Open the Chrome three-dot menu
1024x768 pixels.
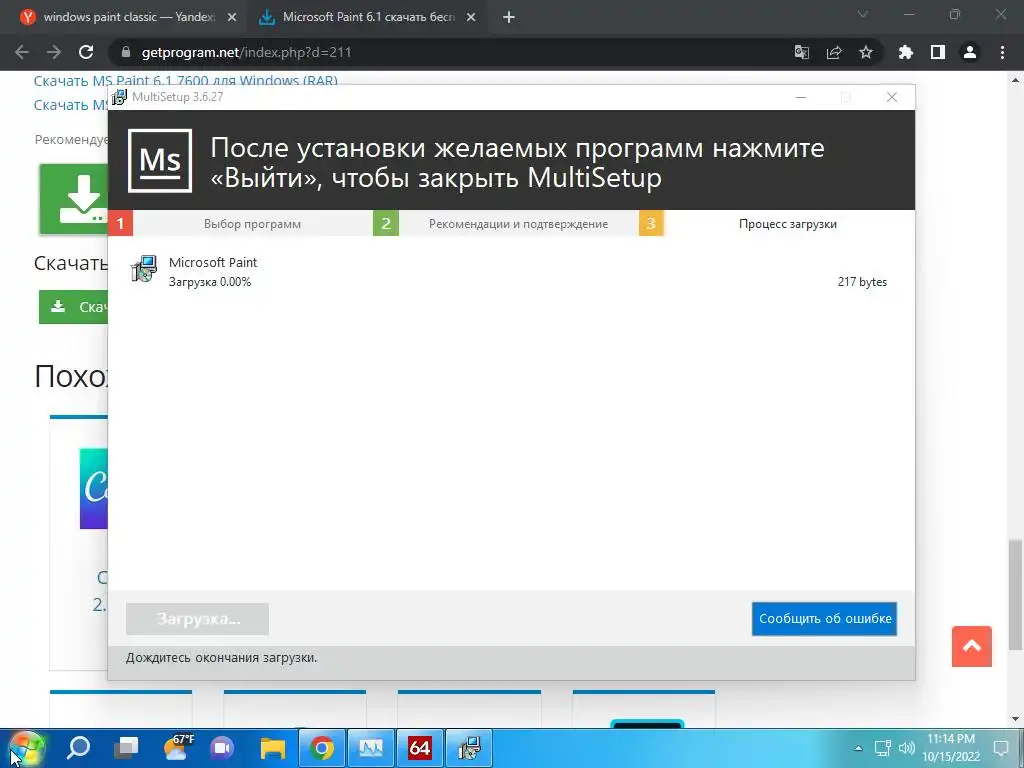[1002, 52]
